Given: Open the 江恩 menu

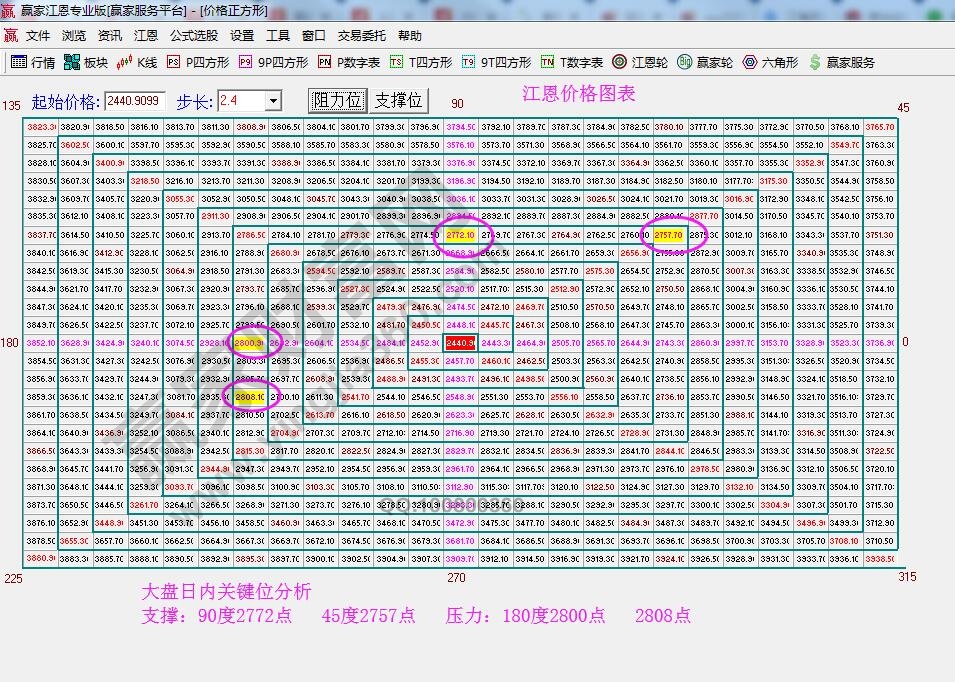Looking at the screenshot, I should [146, 35].
